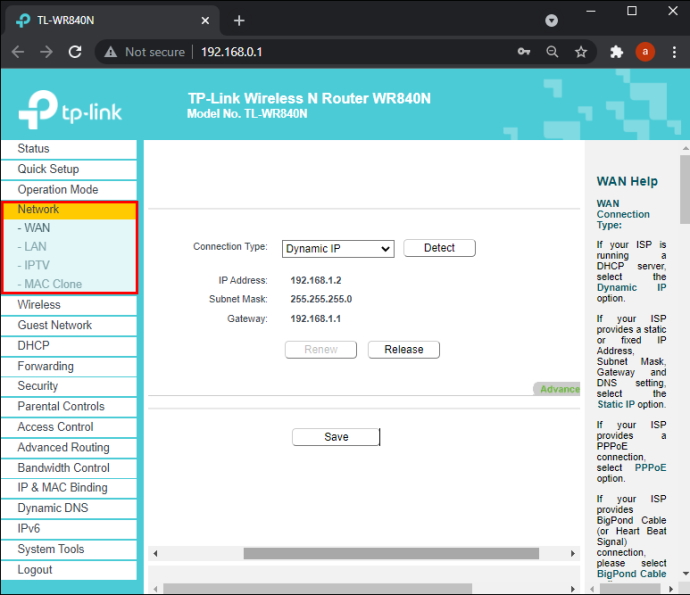Click the tab search dropdown icon

pyautogui.click(x=551, y=20)
